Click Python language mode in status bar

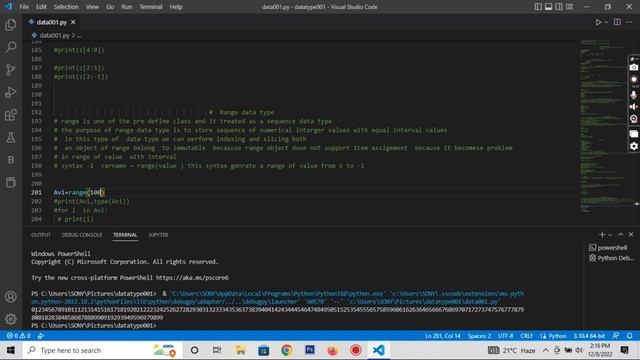coord(557,336)
